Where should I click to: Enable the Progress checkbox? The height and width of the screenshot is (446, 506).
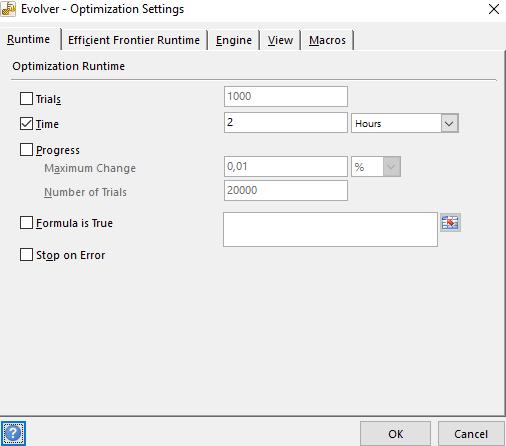point(26,150)
